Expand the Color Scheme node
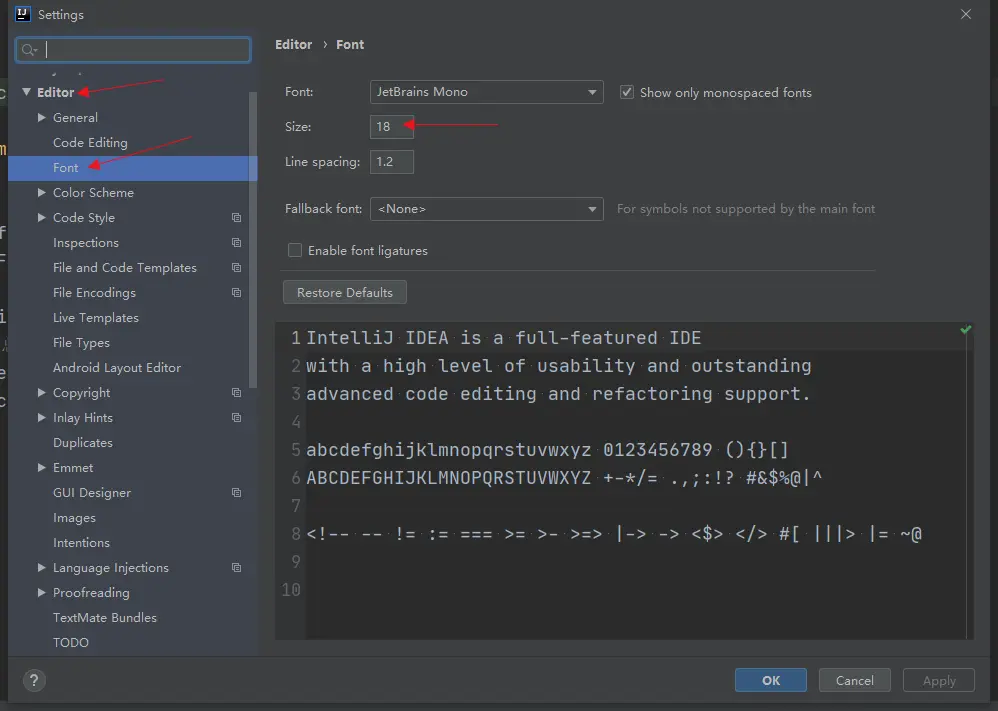This screenshot has width=998, height=711. [x=41, y=192]
